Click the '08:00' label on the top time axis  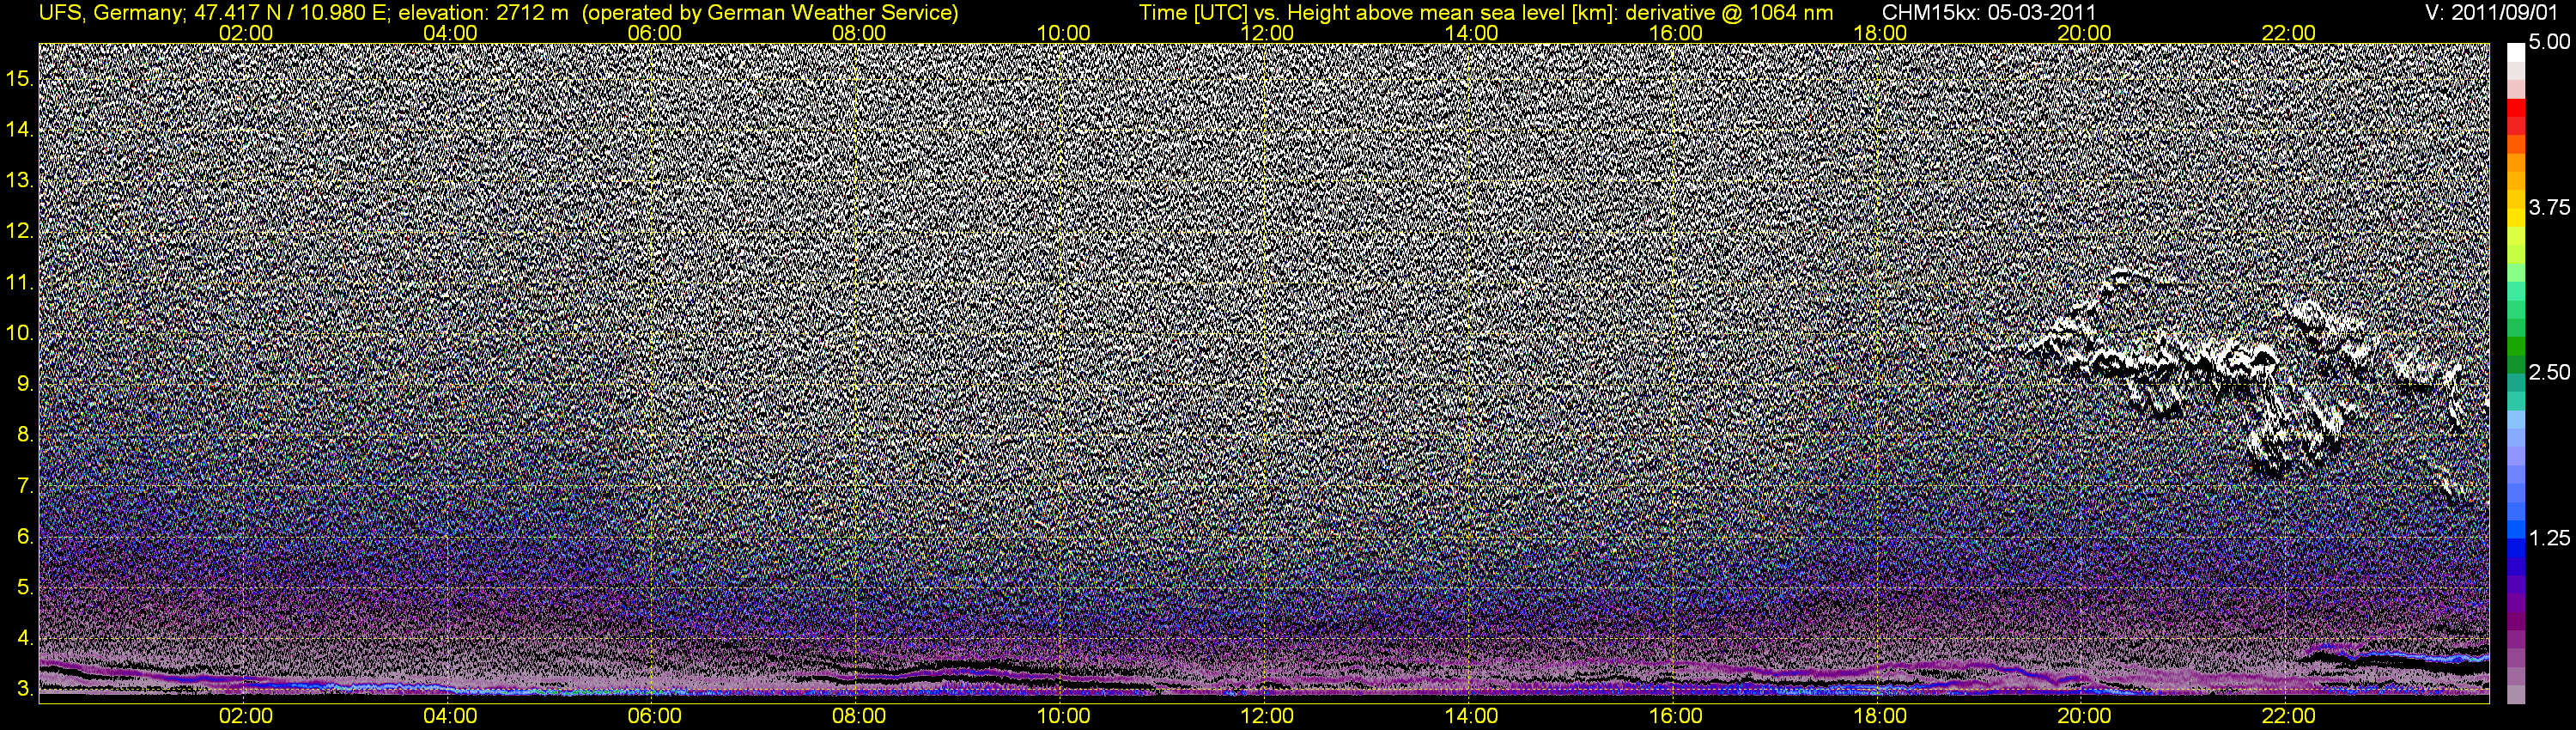(859, 33)
